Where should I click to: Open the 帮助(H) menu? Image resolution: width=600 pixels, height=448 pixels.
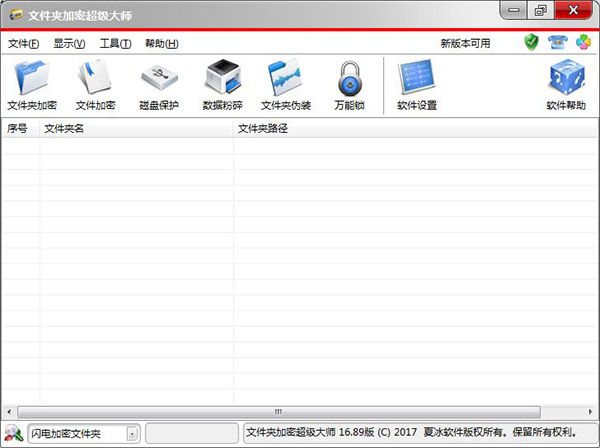point(162,44)
